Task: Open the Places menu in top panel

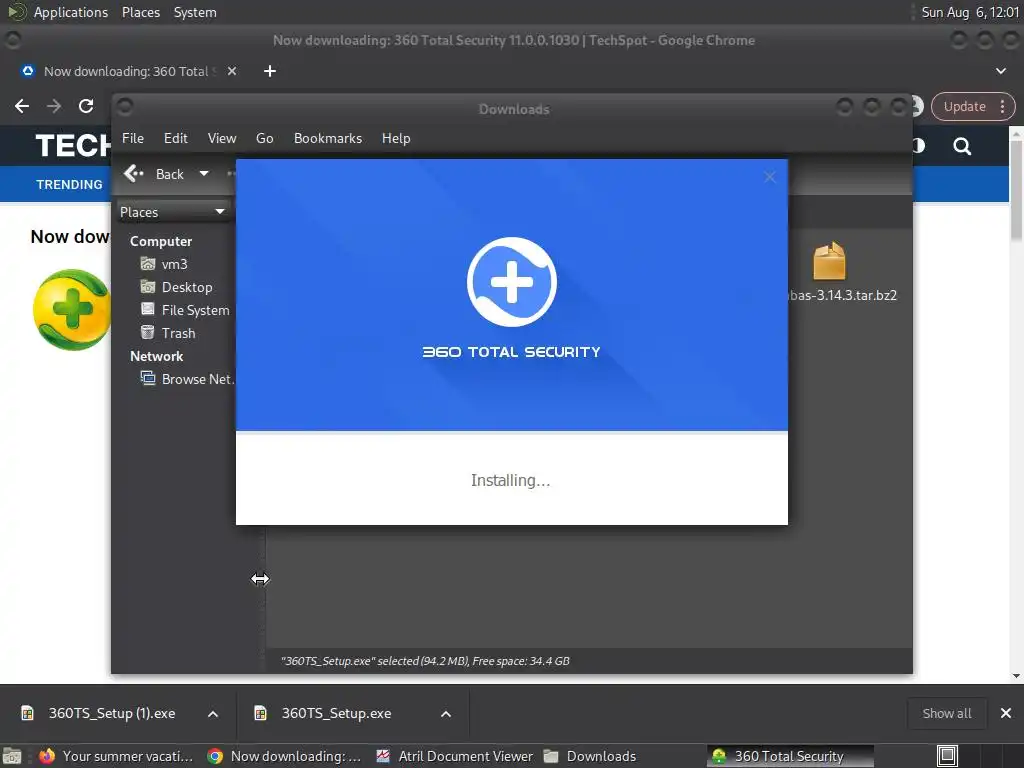Action: pyautogui.click(x=140, y=12)
